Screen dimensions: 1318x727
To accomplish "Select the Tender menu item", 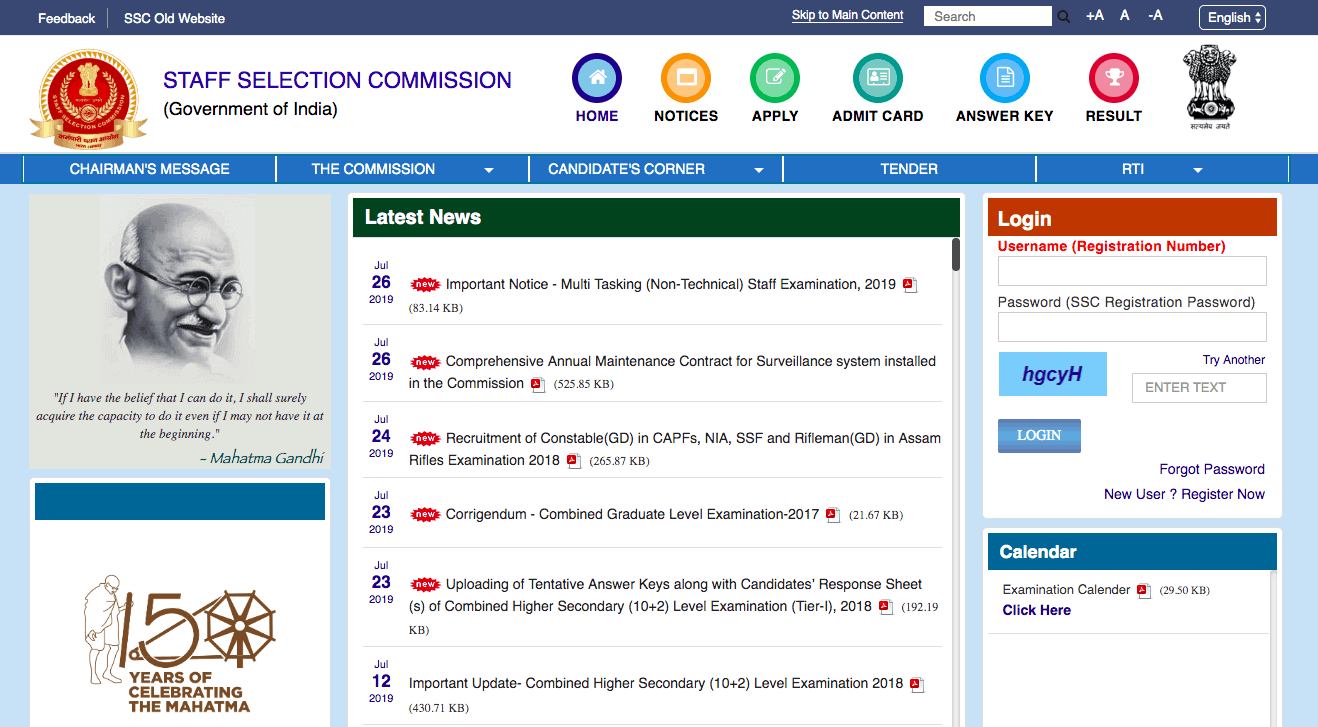I will click(x=908, y=169).
